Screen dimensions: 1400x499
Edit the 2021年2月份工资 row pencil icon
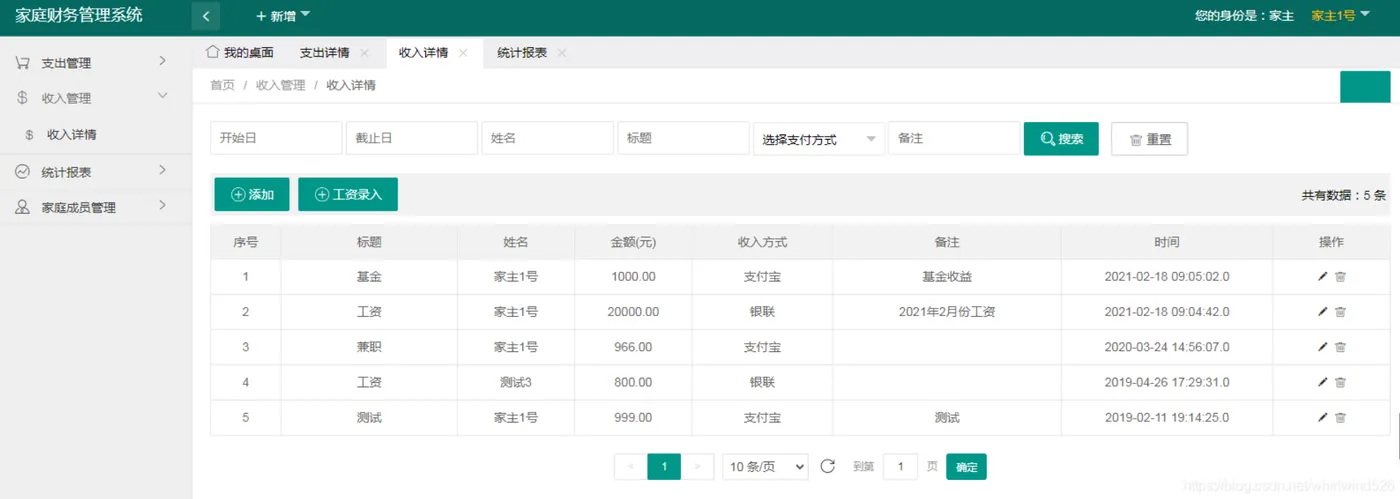[x=1323, y=312]
